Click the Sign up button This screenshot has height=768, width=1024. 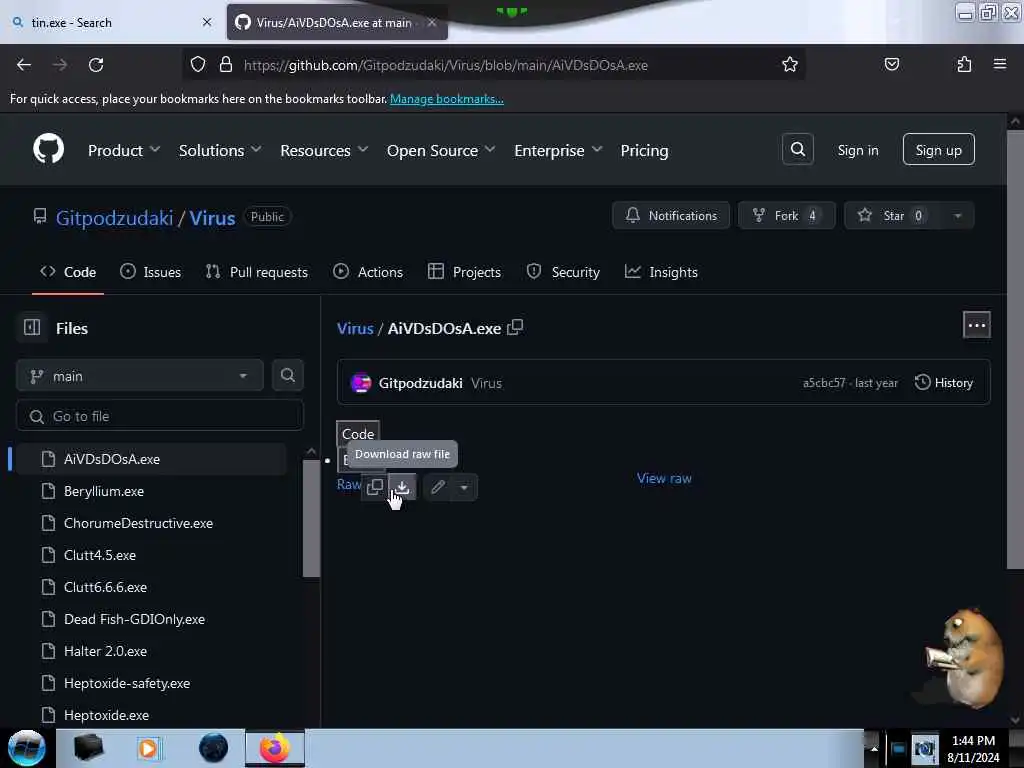tap(938, 150)
